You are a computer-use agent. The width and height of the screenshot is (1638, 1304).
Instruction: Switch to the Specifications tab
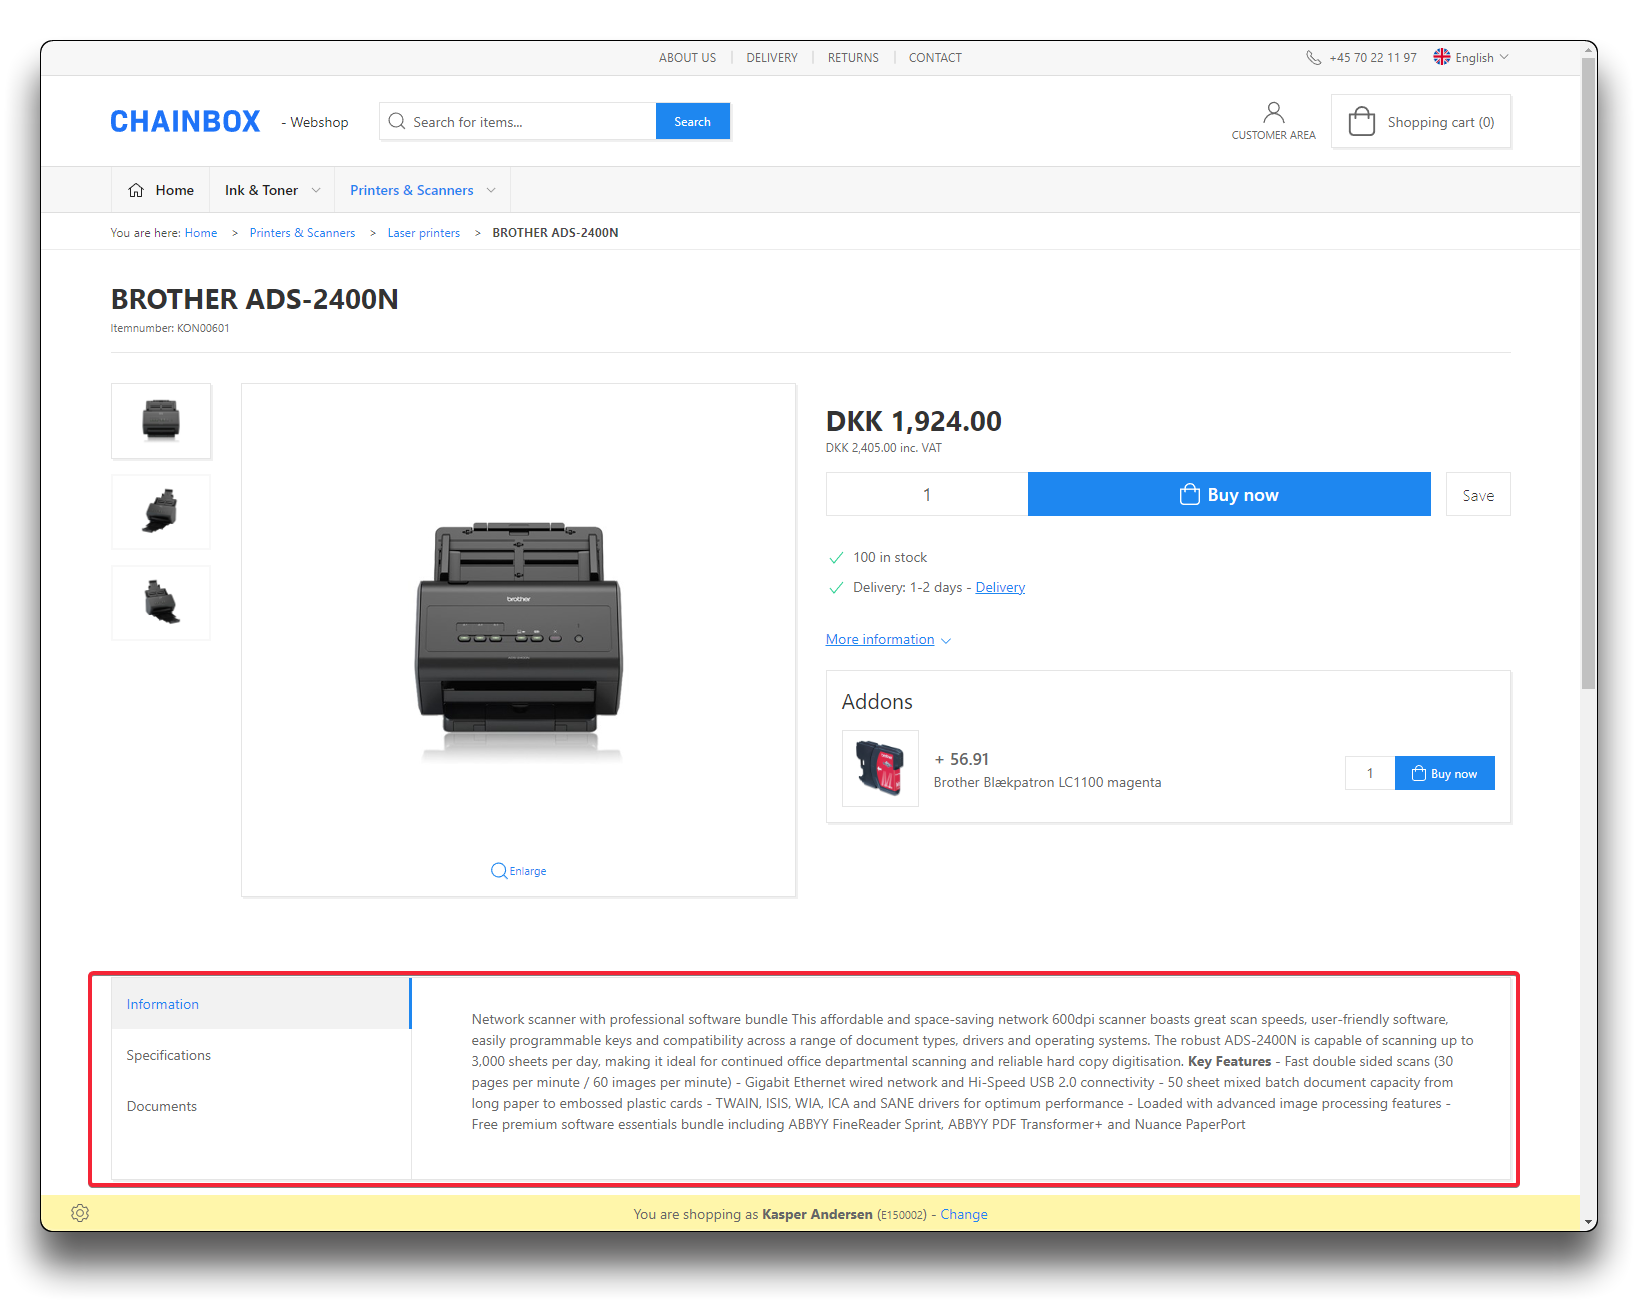click(x=169, y=1055)
